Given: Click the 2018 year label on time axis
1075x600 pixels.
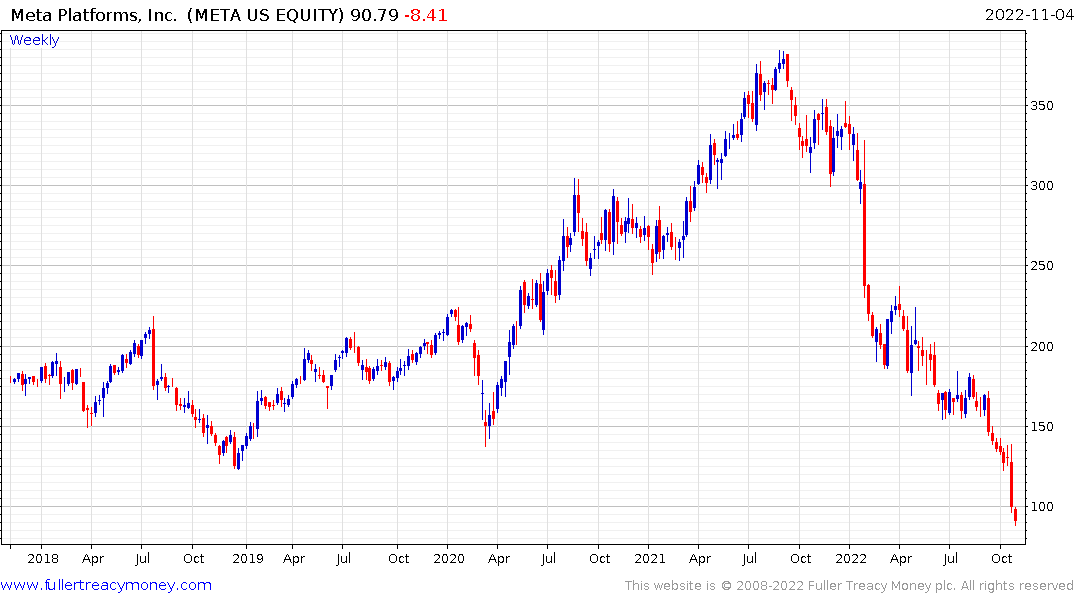Looking at the screenshot, I should pyautogui.click(x=43, y=558).
